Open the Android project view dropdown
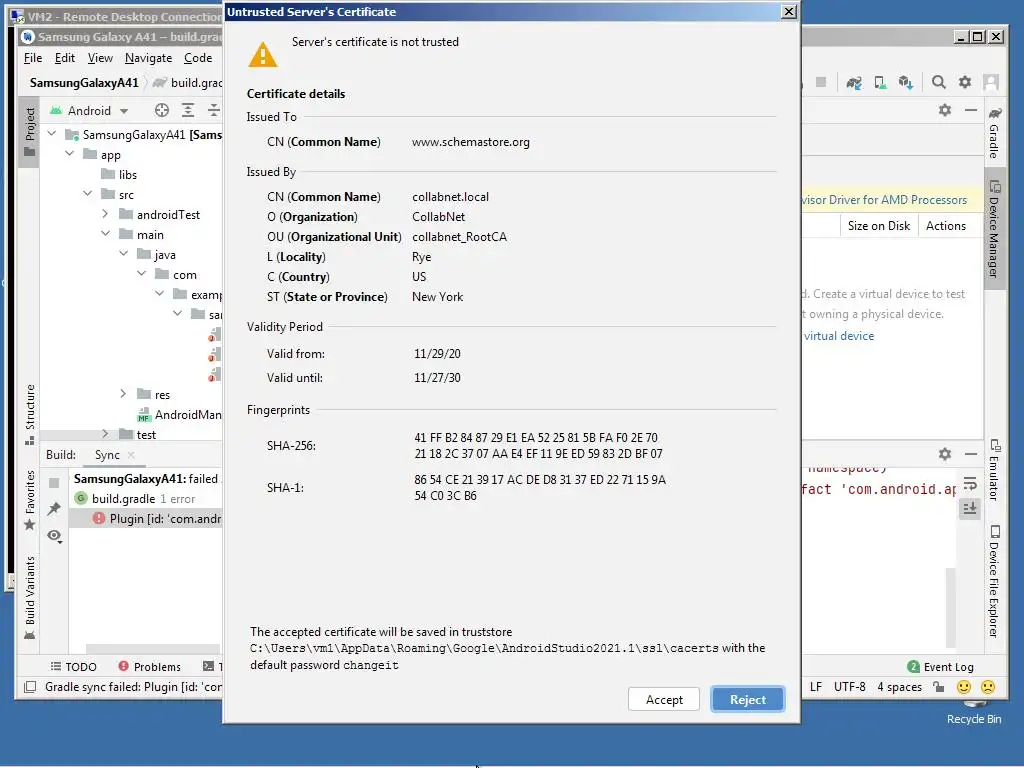The height and width of the screenshot is (768, 1024). pos(89,110)
